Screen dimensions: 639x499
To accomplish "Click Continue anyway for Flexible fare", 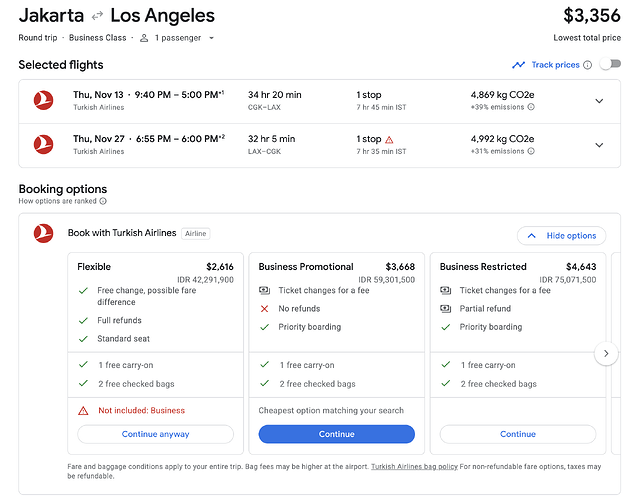I will coord(155,434).
